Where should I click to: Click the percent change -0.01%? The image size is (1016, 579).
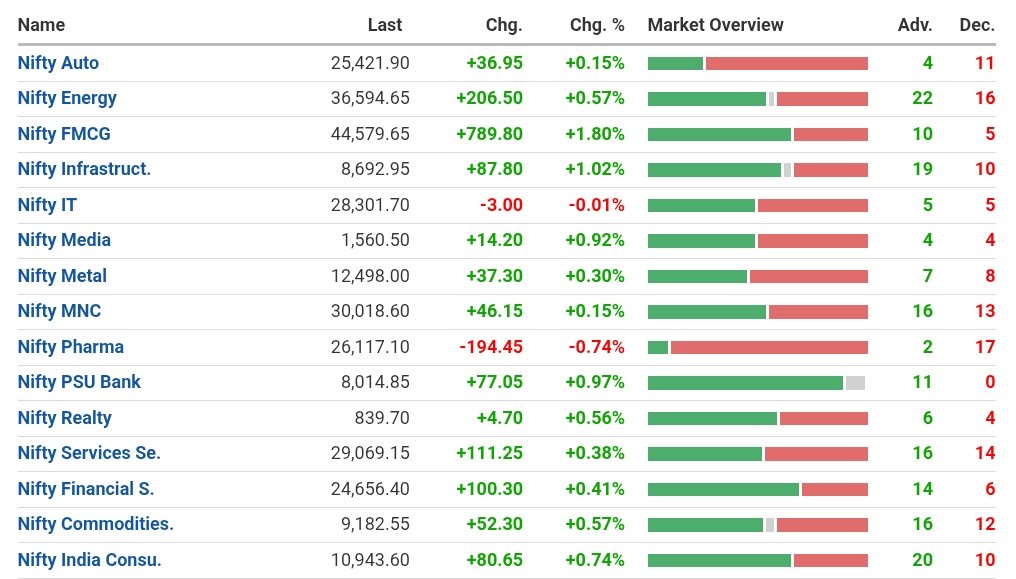597,205
